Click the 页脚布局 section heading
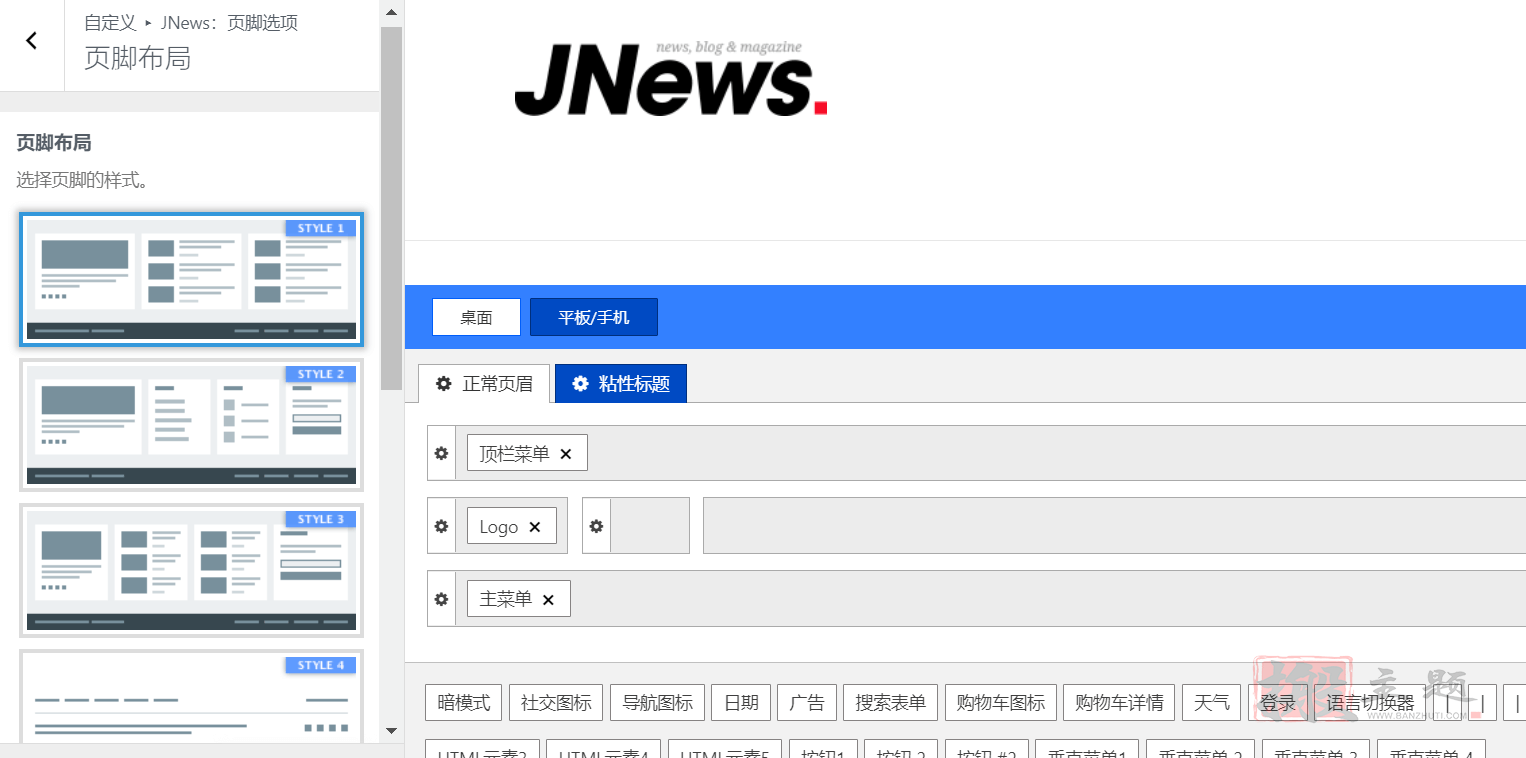This screenshot has width=1526, height=758. click(54, 143)
